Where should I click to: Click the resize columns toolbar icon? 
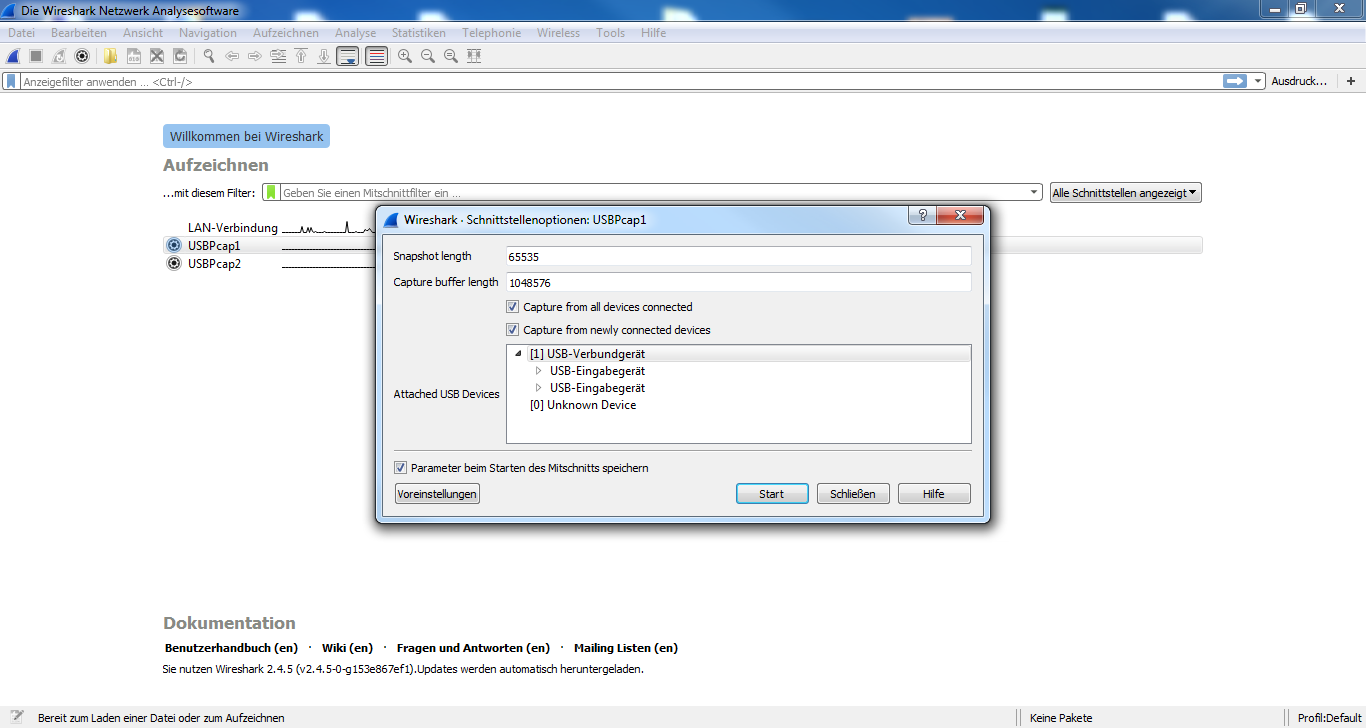pos(474,57)
